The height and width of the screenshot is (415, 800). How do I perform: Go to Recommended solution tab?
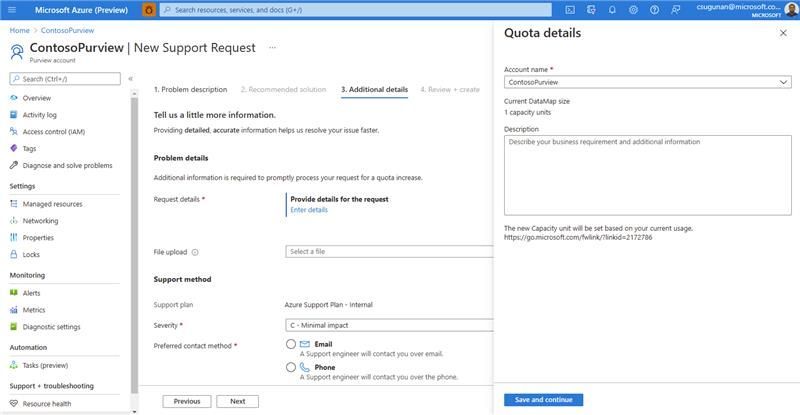tap(283, 89)
